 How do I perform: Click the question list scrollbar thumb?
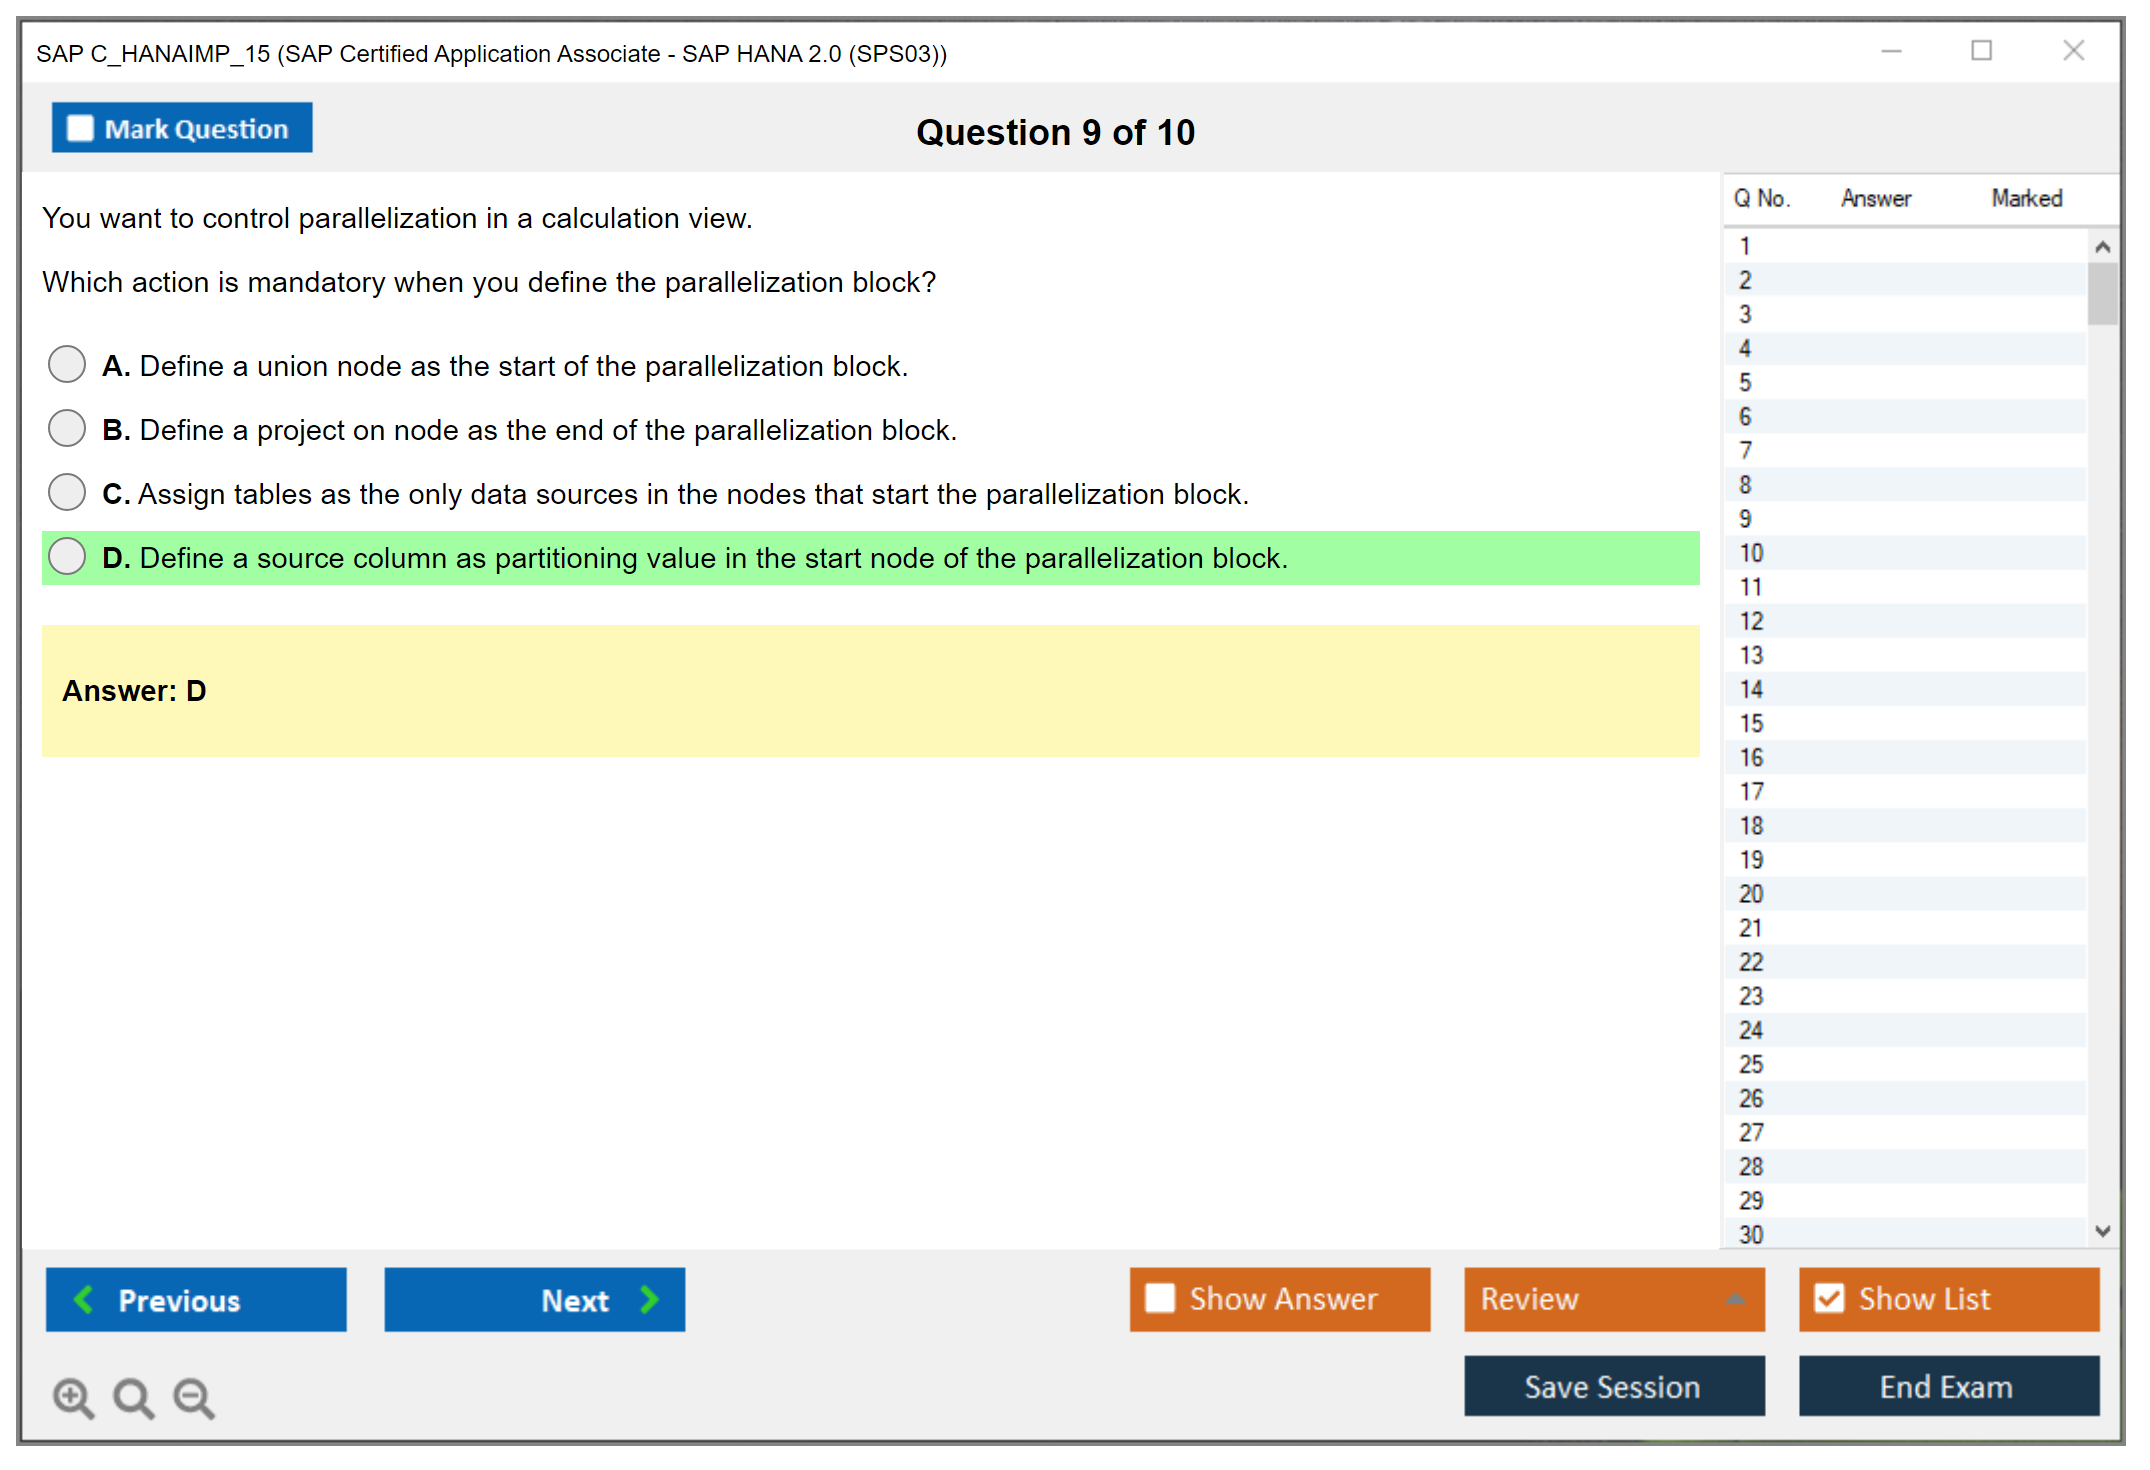coord(2102,294)
